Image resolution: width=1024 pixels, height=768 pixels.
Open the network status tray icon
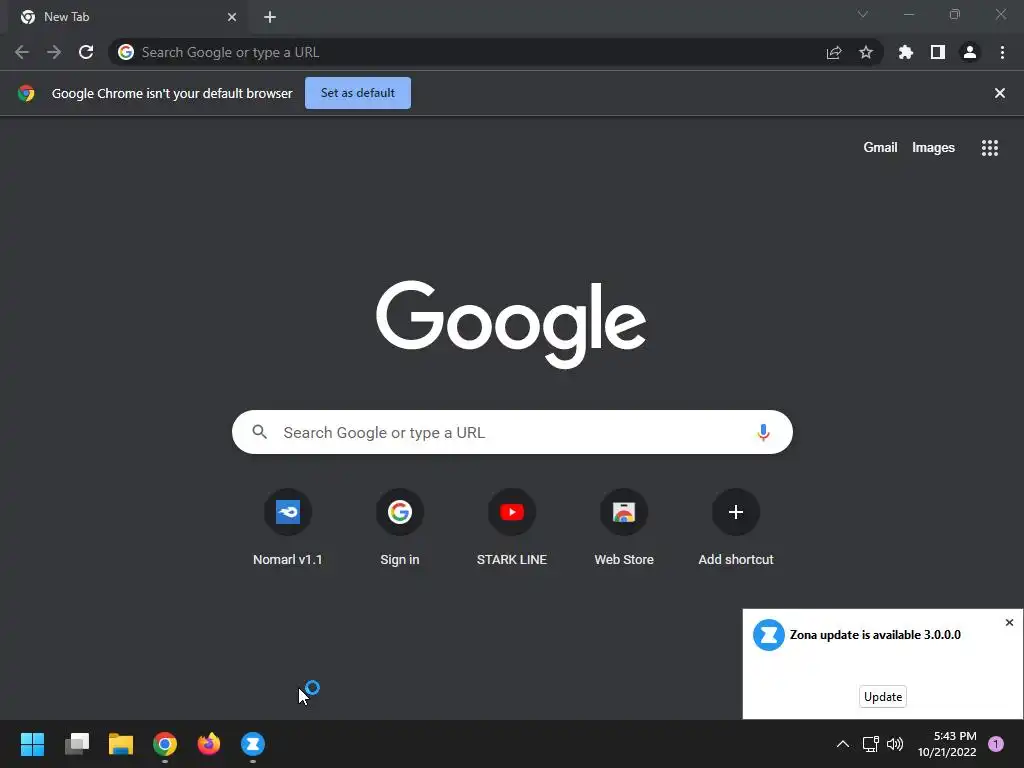point(871,744)
